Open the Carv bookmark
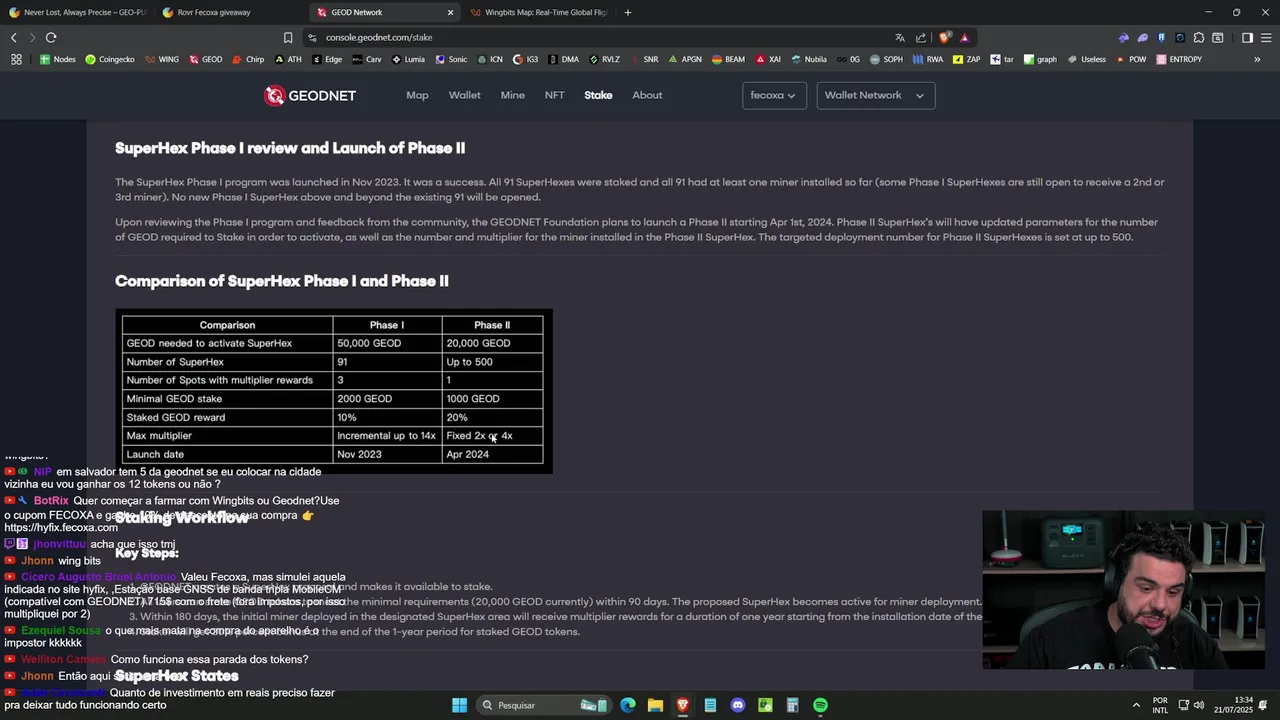This screenshot has height=720, width=1280. pos(366,59)
